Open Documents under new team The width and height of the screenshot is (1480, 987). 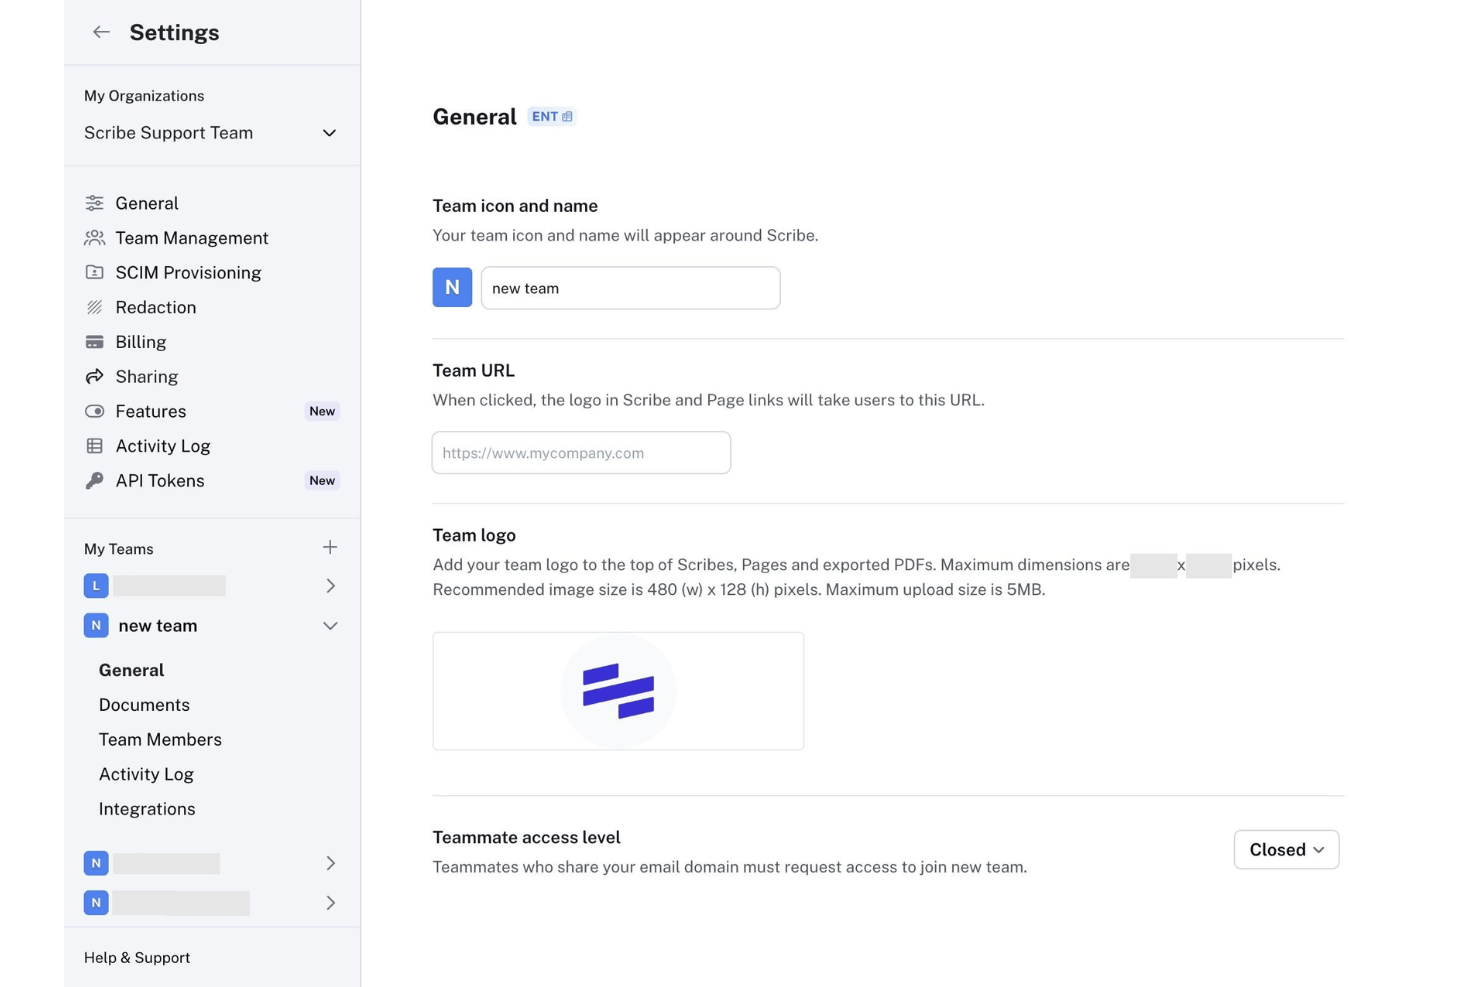point(144,705)
